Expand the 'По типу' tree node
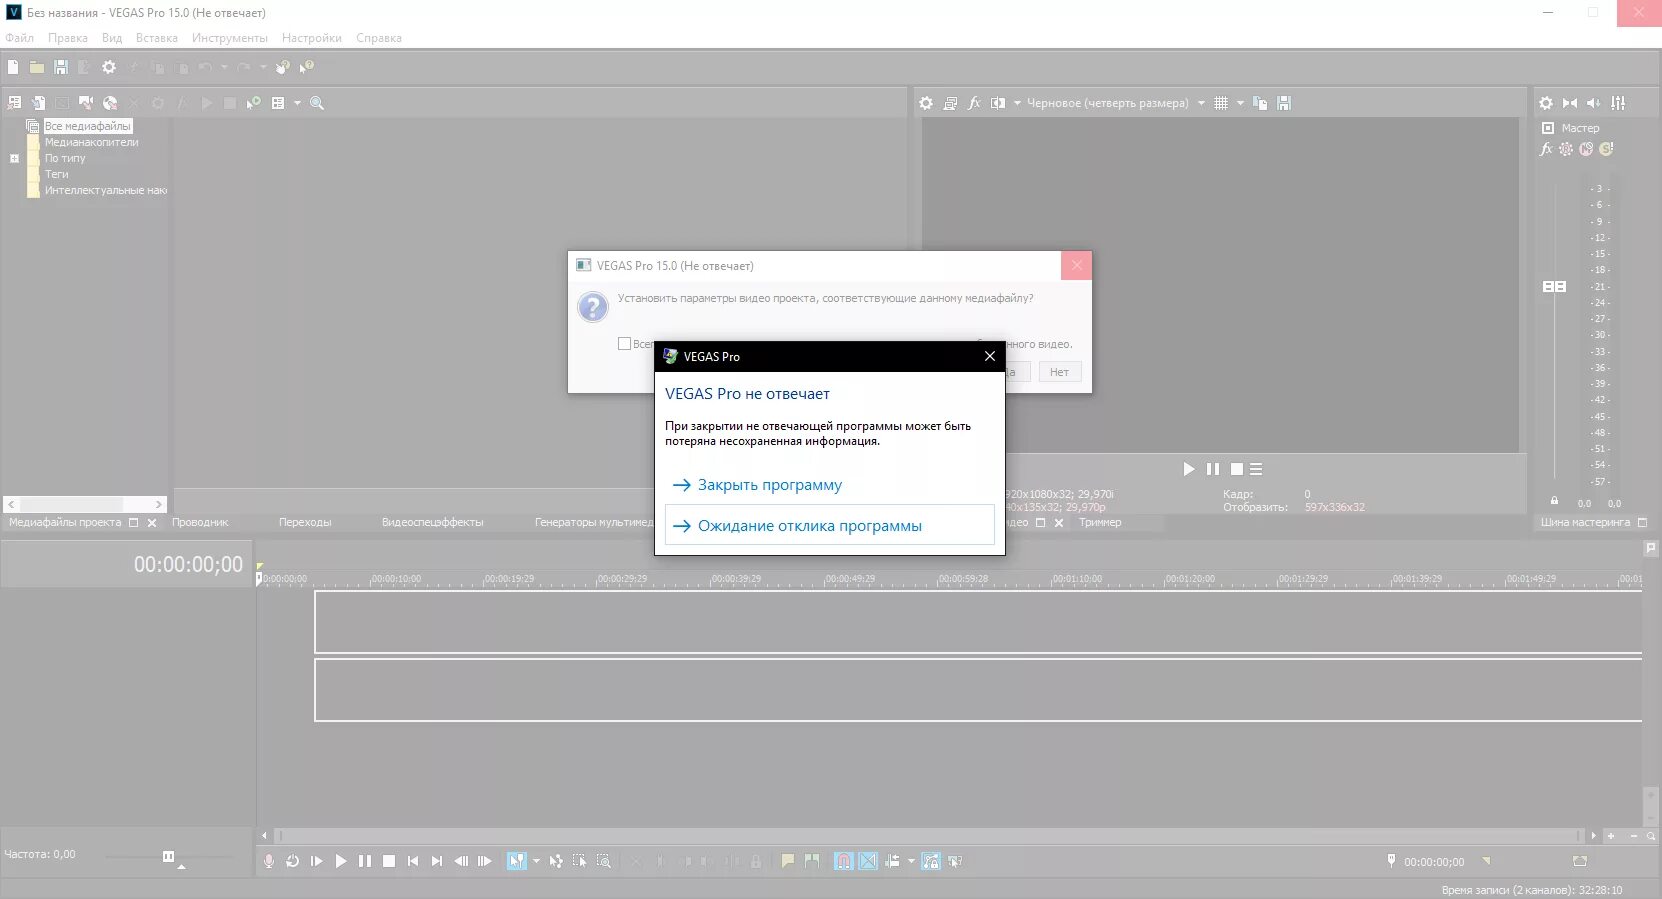The width and height of the screenshot is (1662, 899). coord(14,158)
